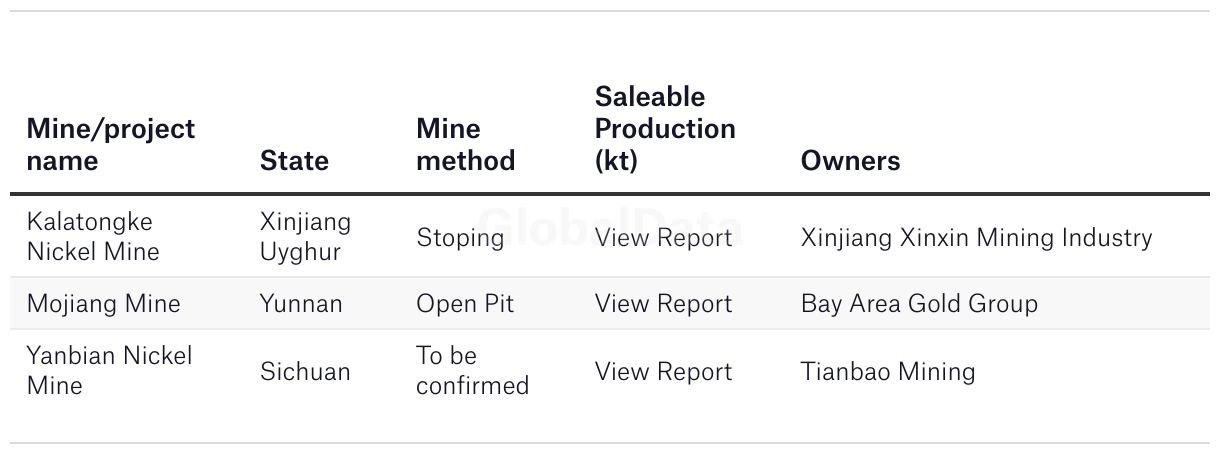Select the Mojiang Mine name cell
This screenshot has width=1220, height=454.
click(x=104, y=303)
